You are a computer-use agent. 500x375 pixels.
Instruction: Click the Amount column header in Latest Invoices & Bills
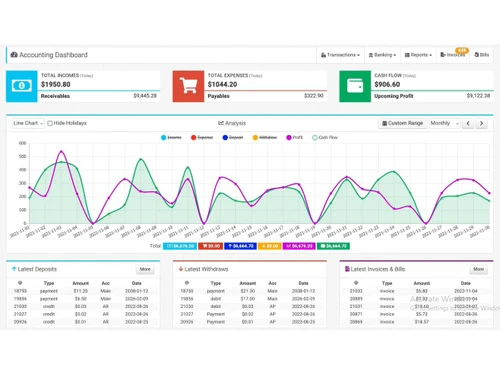pyautogui.click(x=422, y=283)
